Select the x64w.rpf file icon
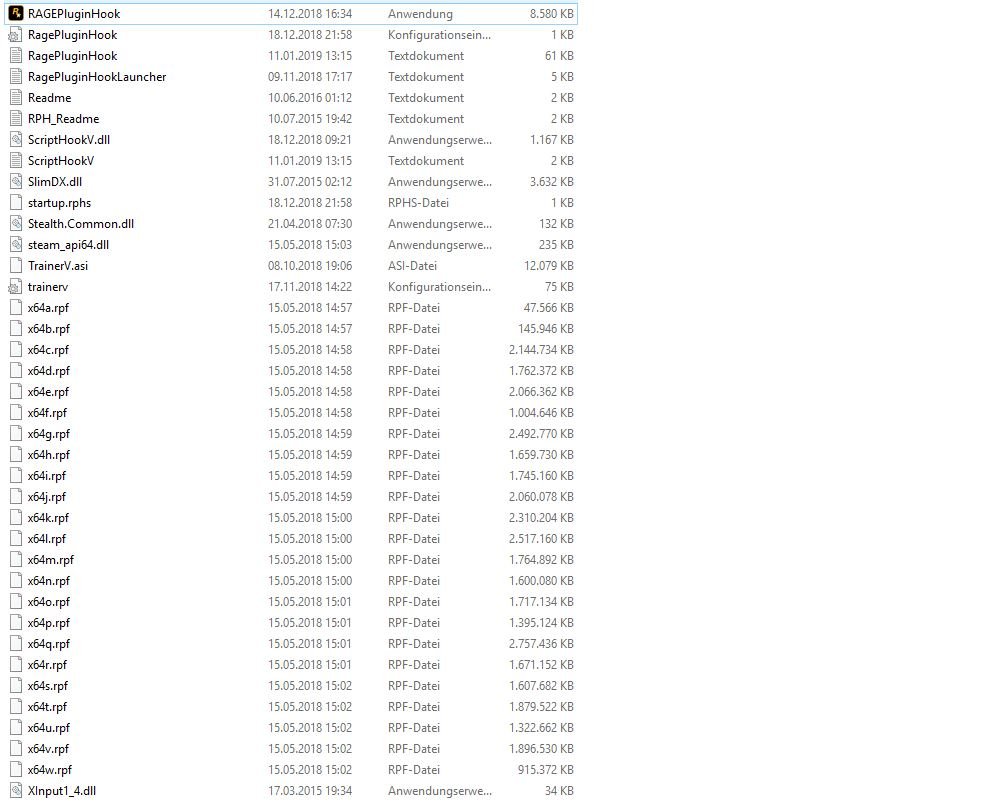1000x805 pixels. pos(16,770)
